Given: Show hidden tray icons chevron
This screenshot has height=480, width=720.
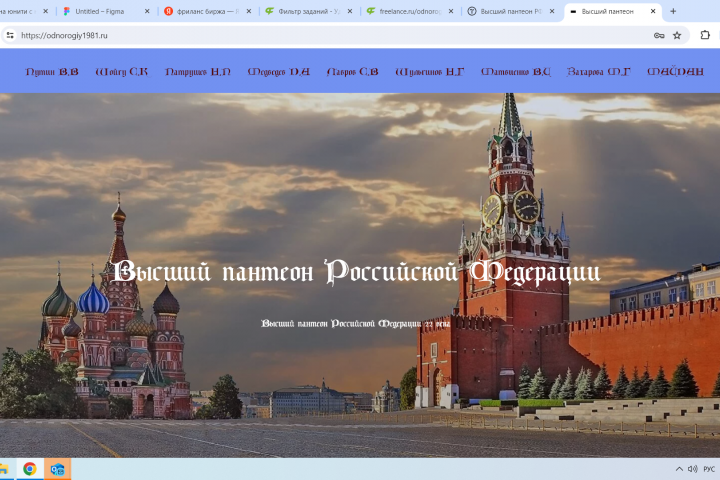Looking at the screenshot, I should [x=679, y=469].
